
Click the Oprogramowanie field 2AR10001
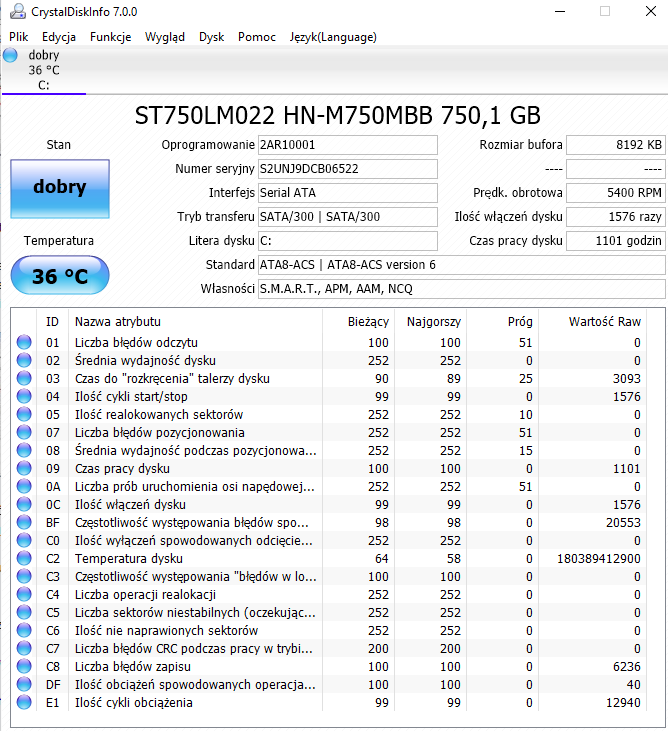tap(348, 145)
